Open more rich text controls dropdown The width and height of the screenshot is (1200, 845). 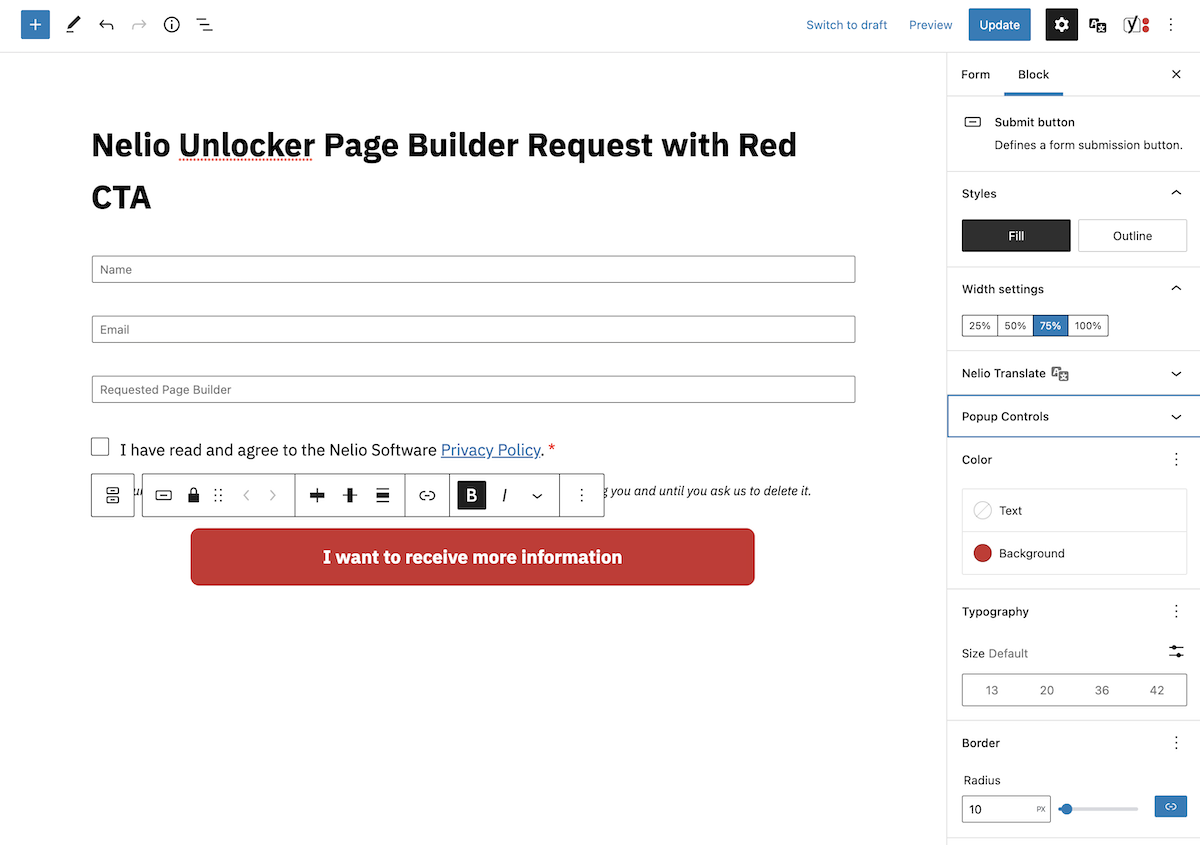[x=537, y=495]
